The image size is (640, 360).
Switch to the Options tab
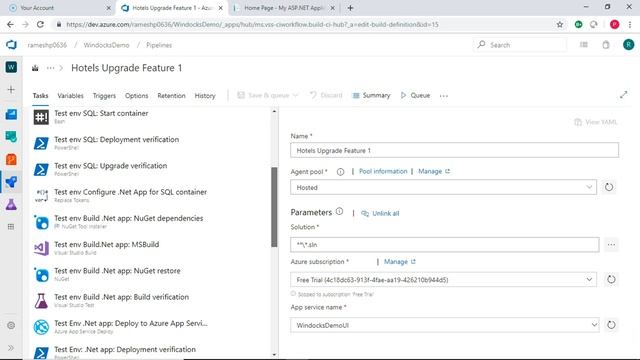pos(136,96)
